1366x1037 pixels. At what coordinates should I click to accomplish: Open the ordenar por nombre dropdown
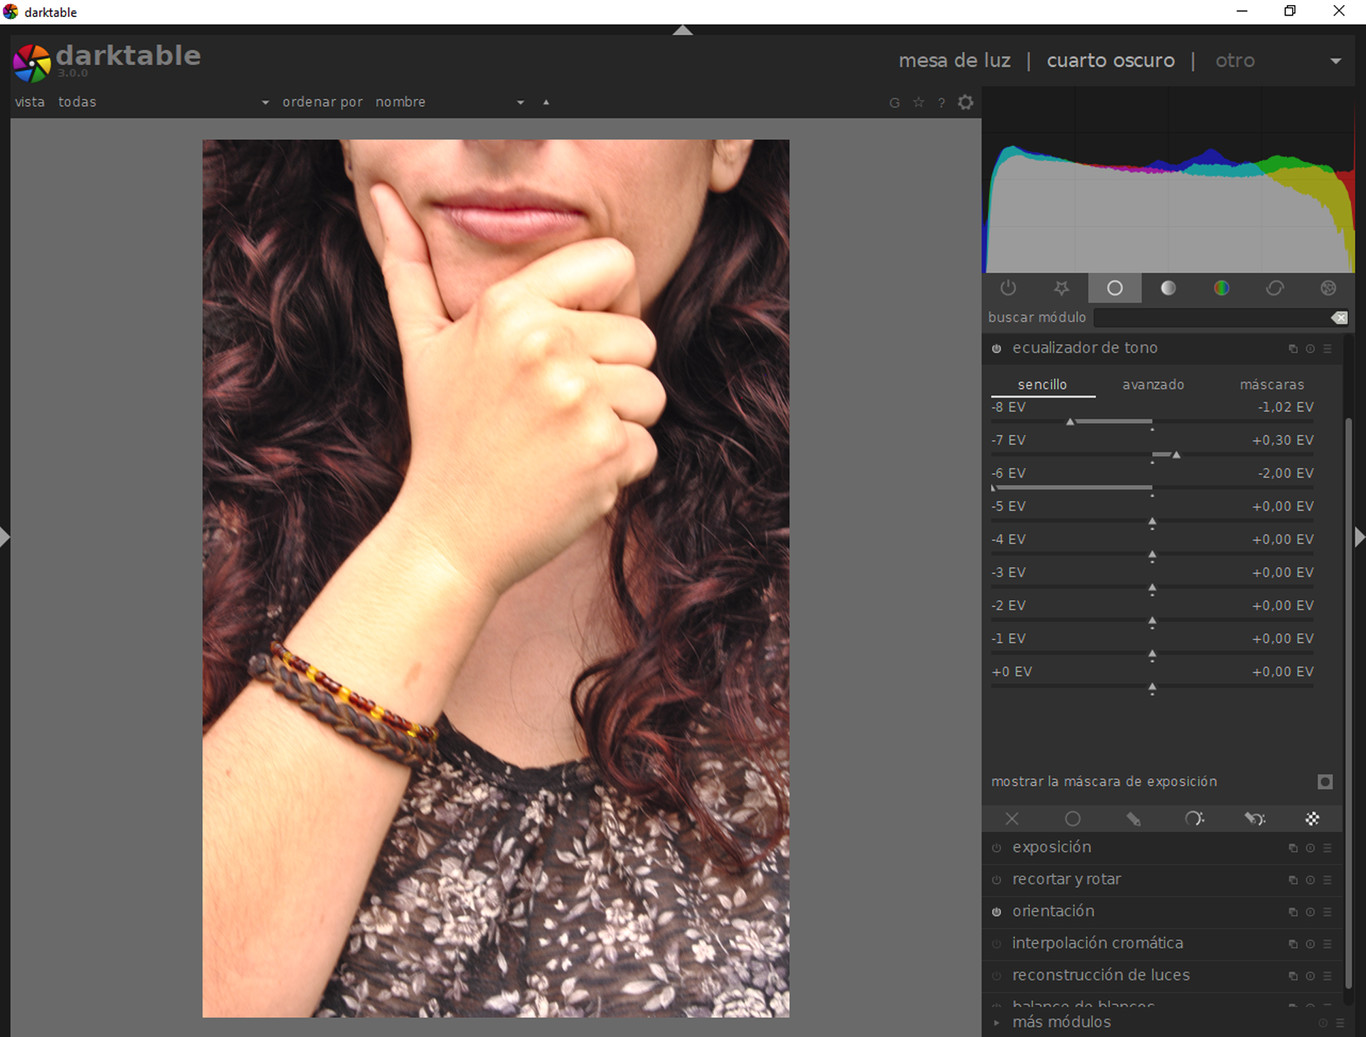520,101
